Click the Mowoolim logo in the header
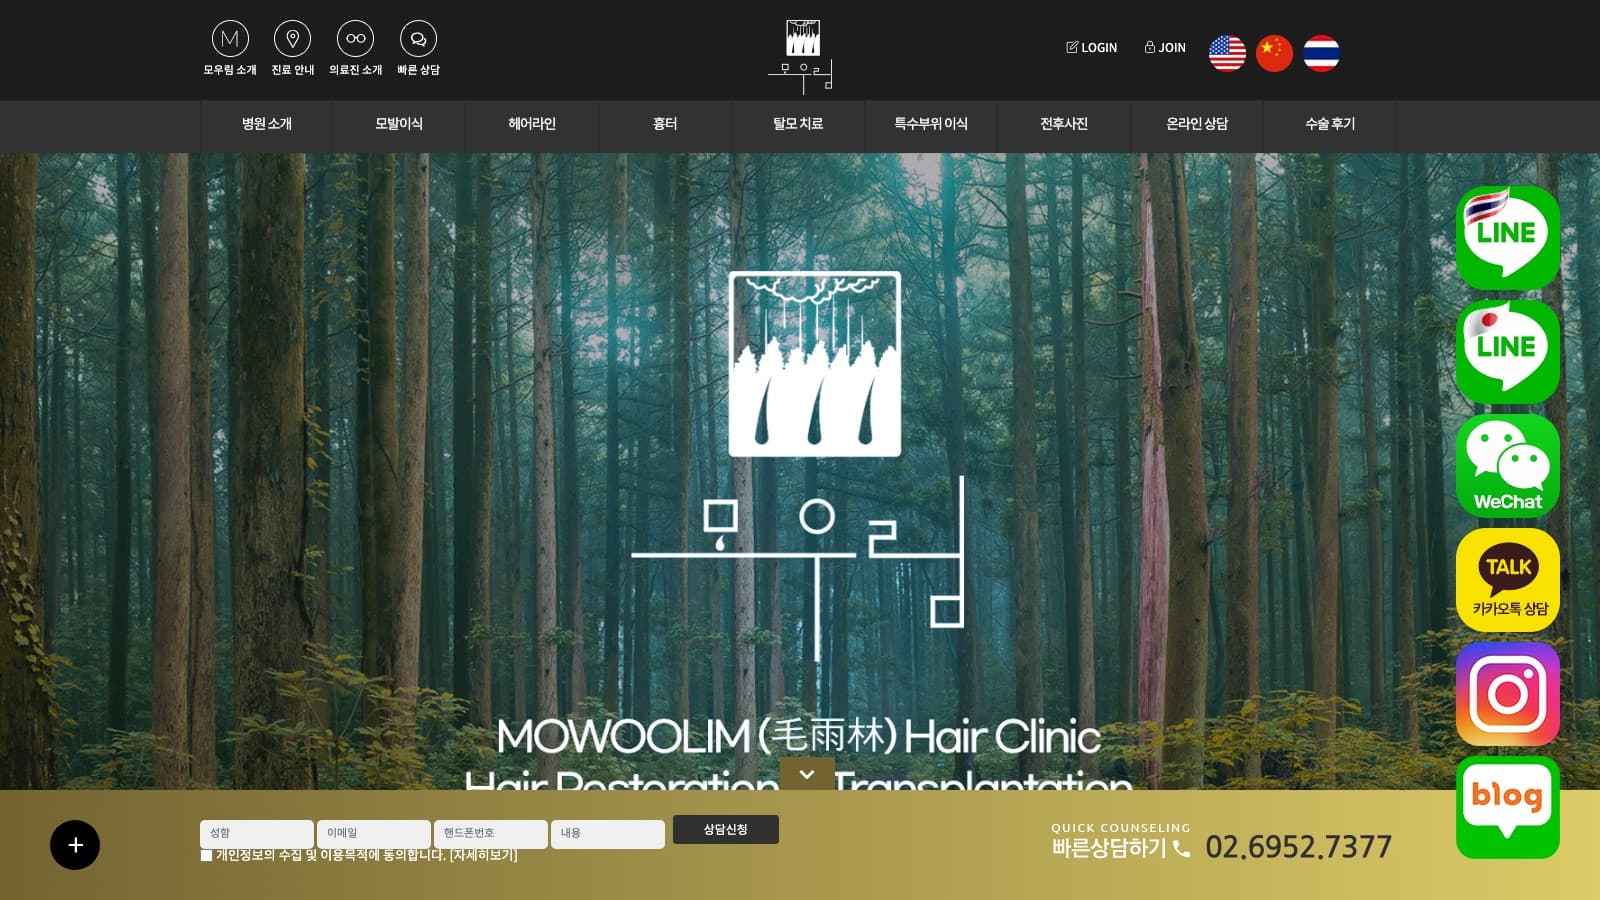 801,55
